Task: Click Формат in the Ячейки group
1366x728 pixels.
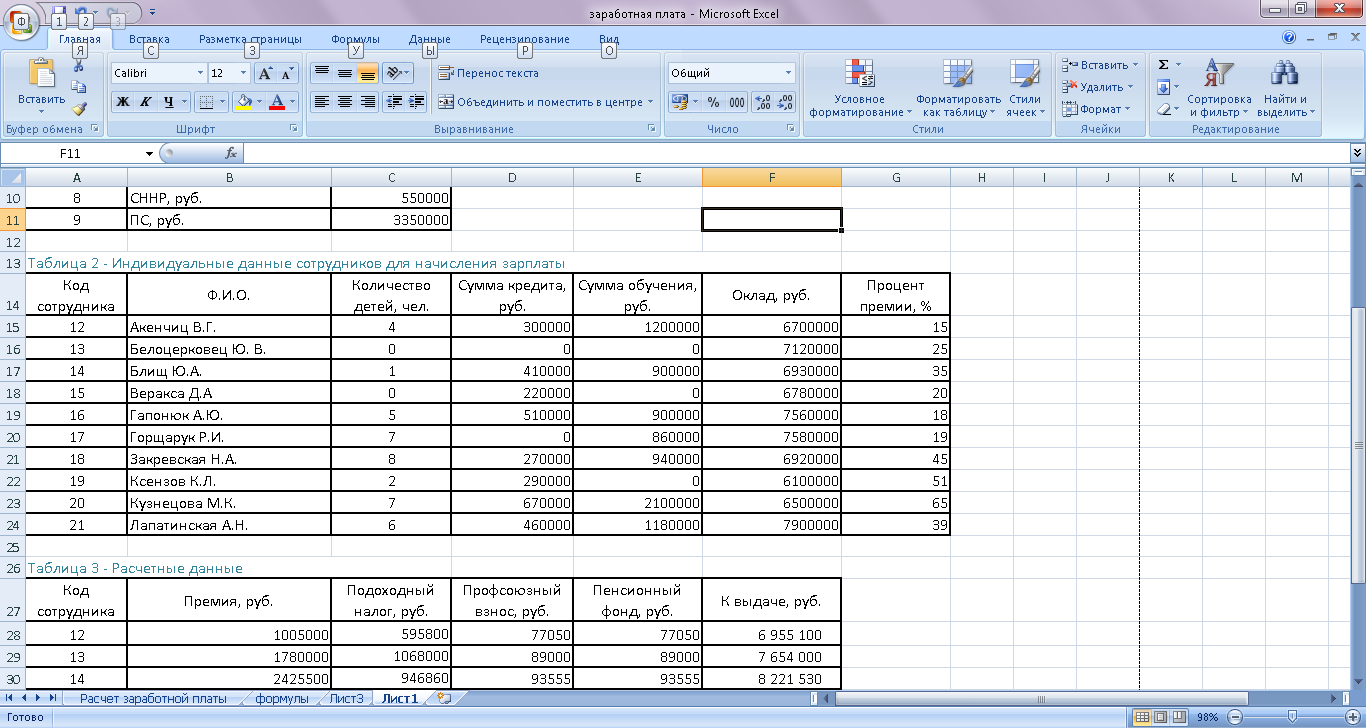Action: [1096, 109]
